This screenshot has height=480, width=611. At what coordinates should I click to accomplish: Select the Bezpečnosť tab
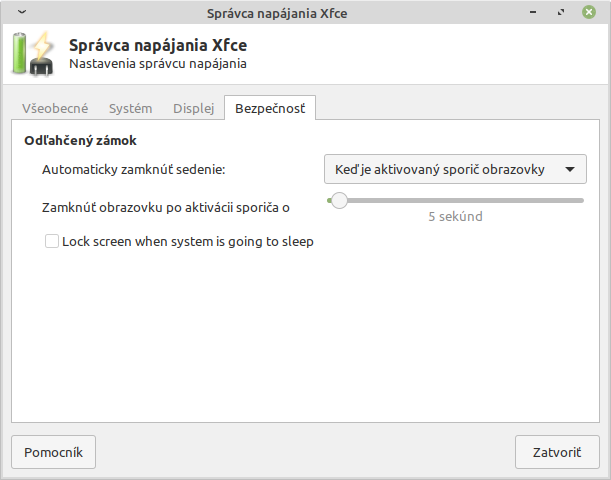click(270, 108)
